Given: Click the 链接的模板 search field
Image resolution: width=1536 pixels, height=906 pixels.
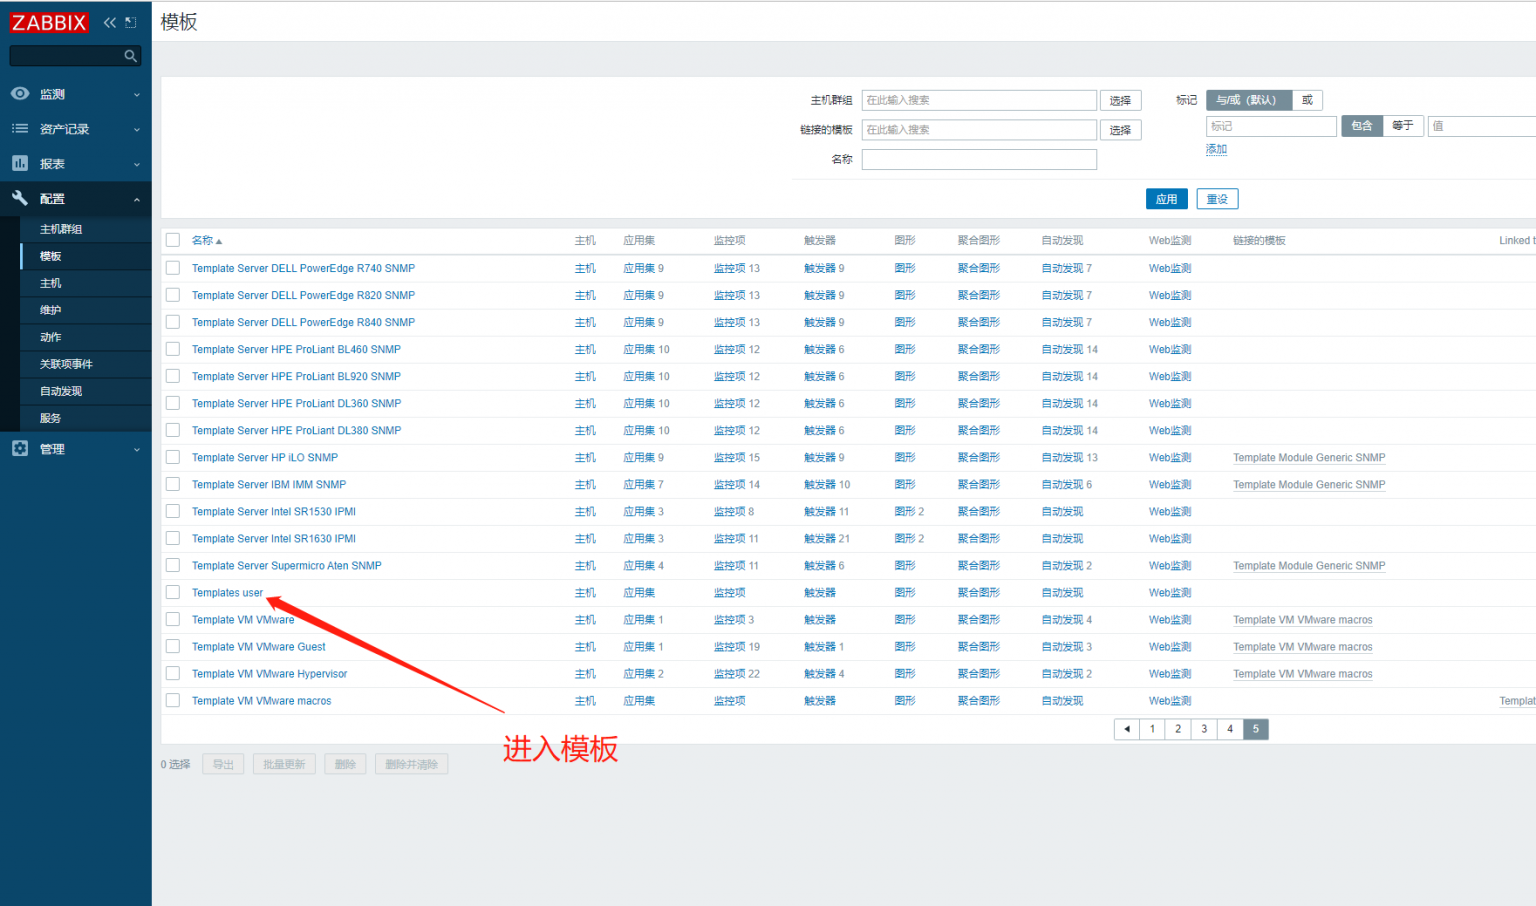Looking at the screenshot, I should (x=979, y=130).
